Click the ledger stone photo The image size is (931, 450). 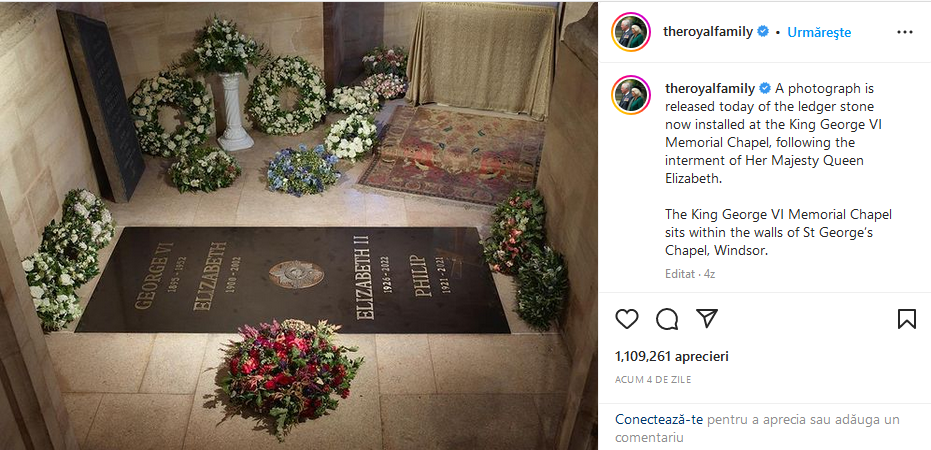299,226
